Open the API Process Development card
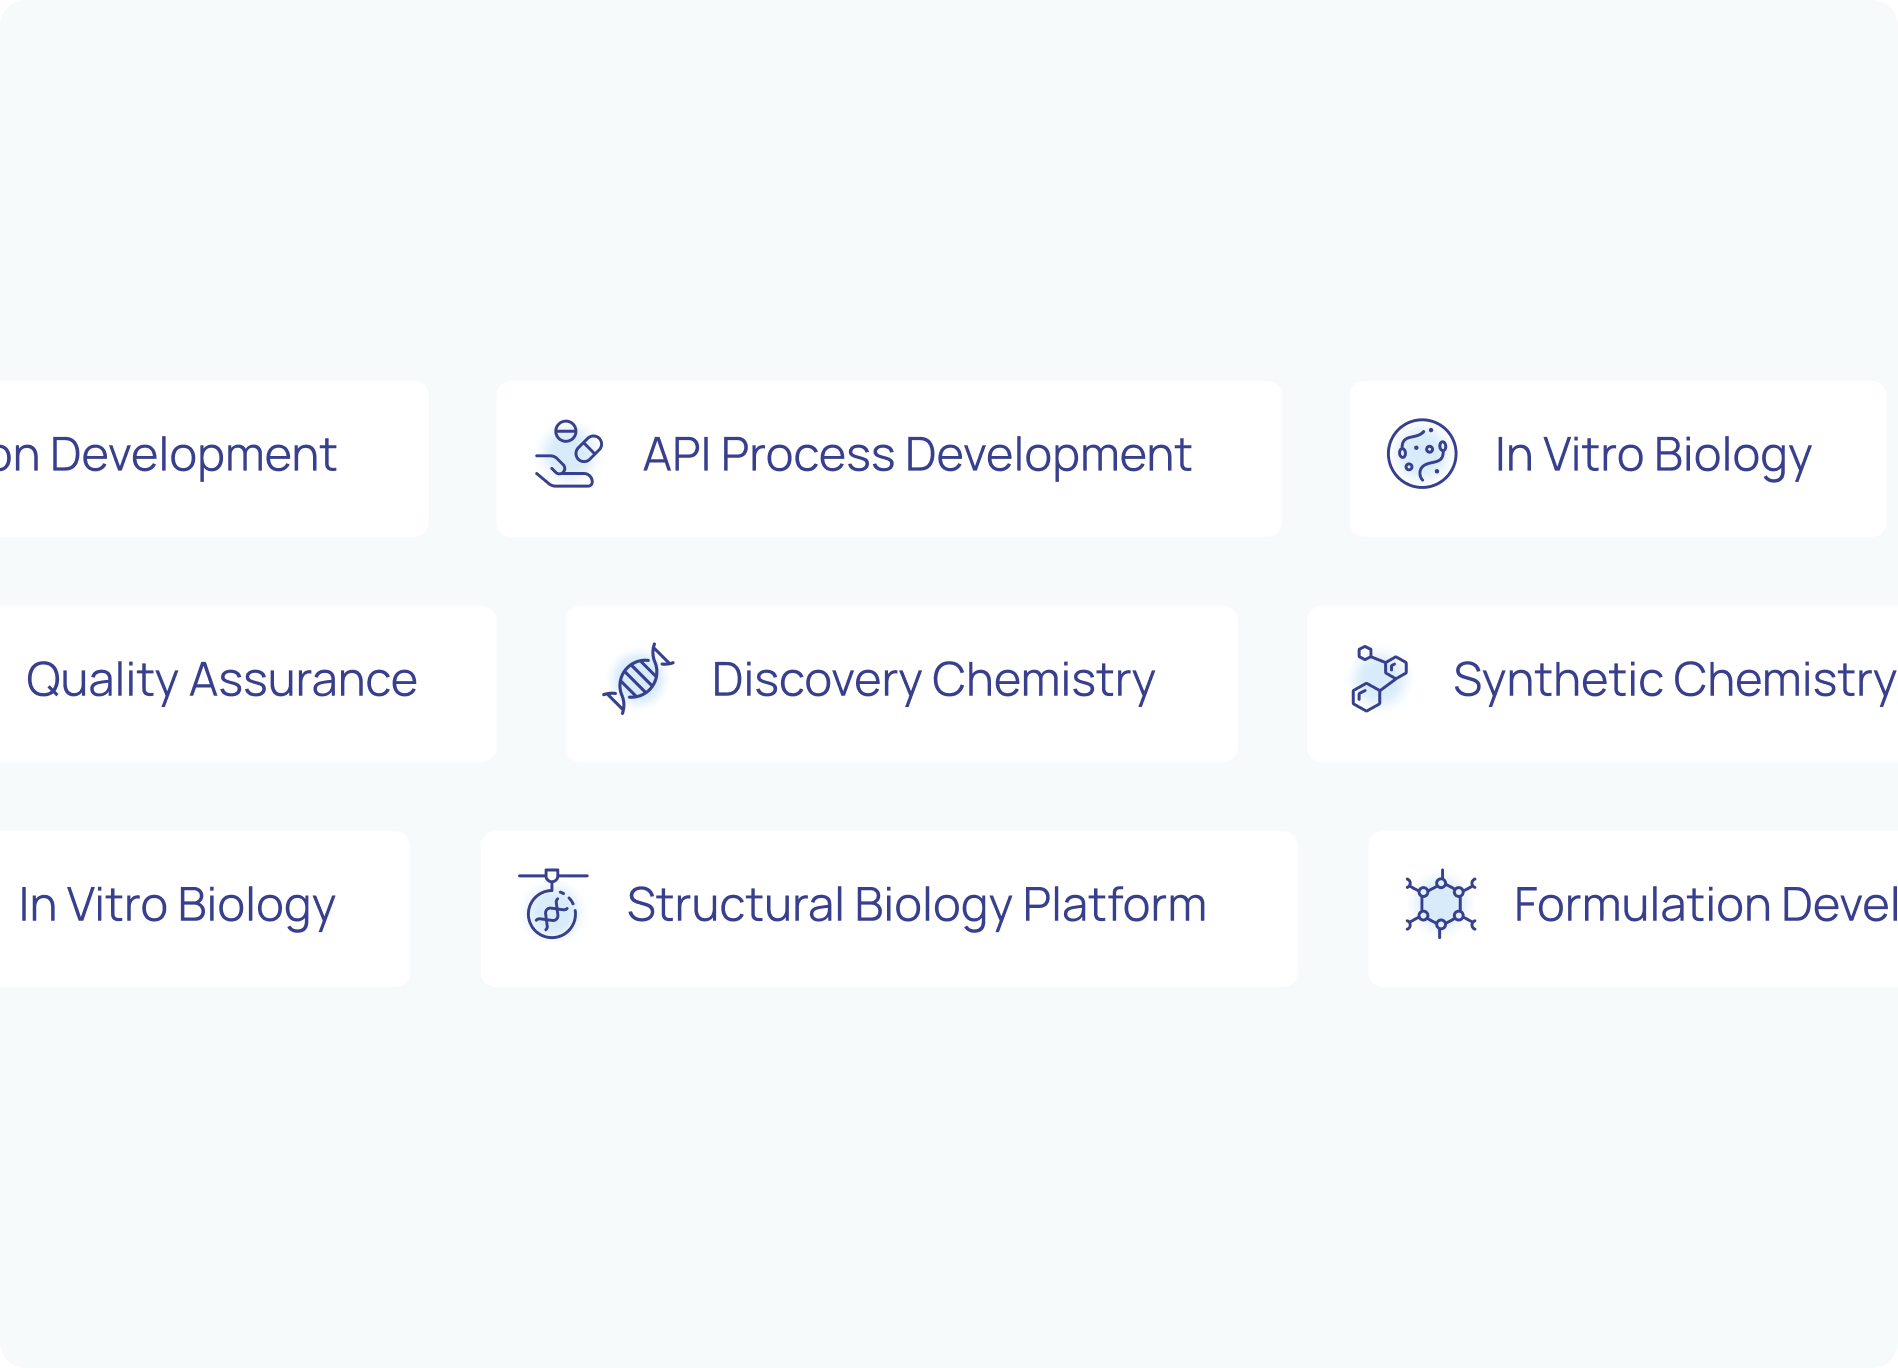 [x=888, y=459]
